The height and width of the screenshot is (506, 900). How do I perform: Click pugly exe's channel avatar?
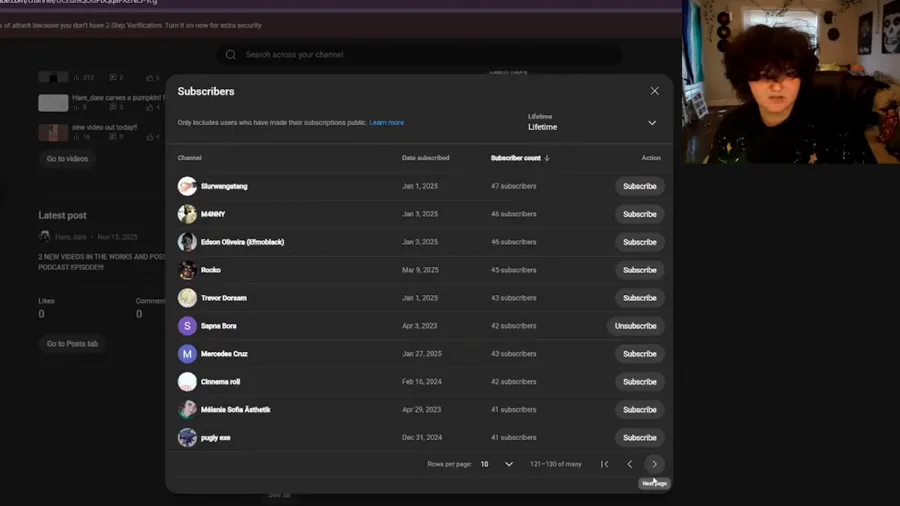[187, 437]
